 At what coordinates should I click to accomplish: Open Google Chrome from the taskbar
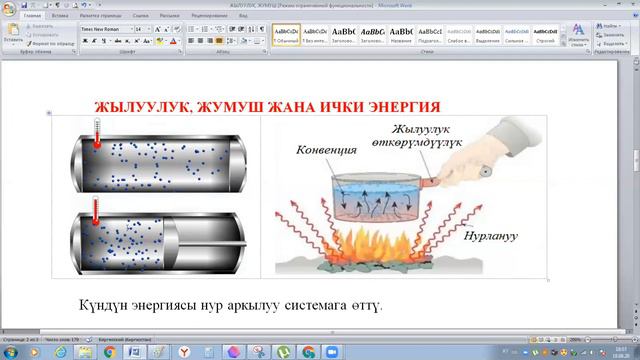[x=109, y=351]
